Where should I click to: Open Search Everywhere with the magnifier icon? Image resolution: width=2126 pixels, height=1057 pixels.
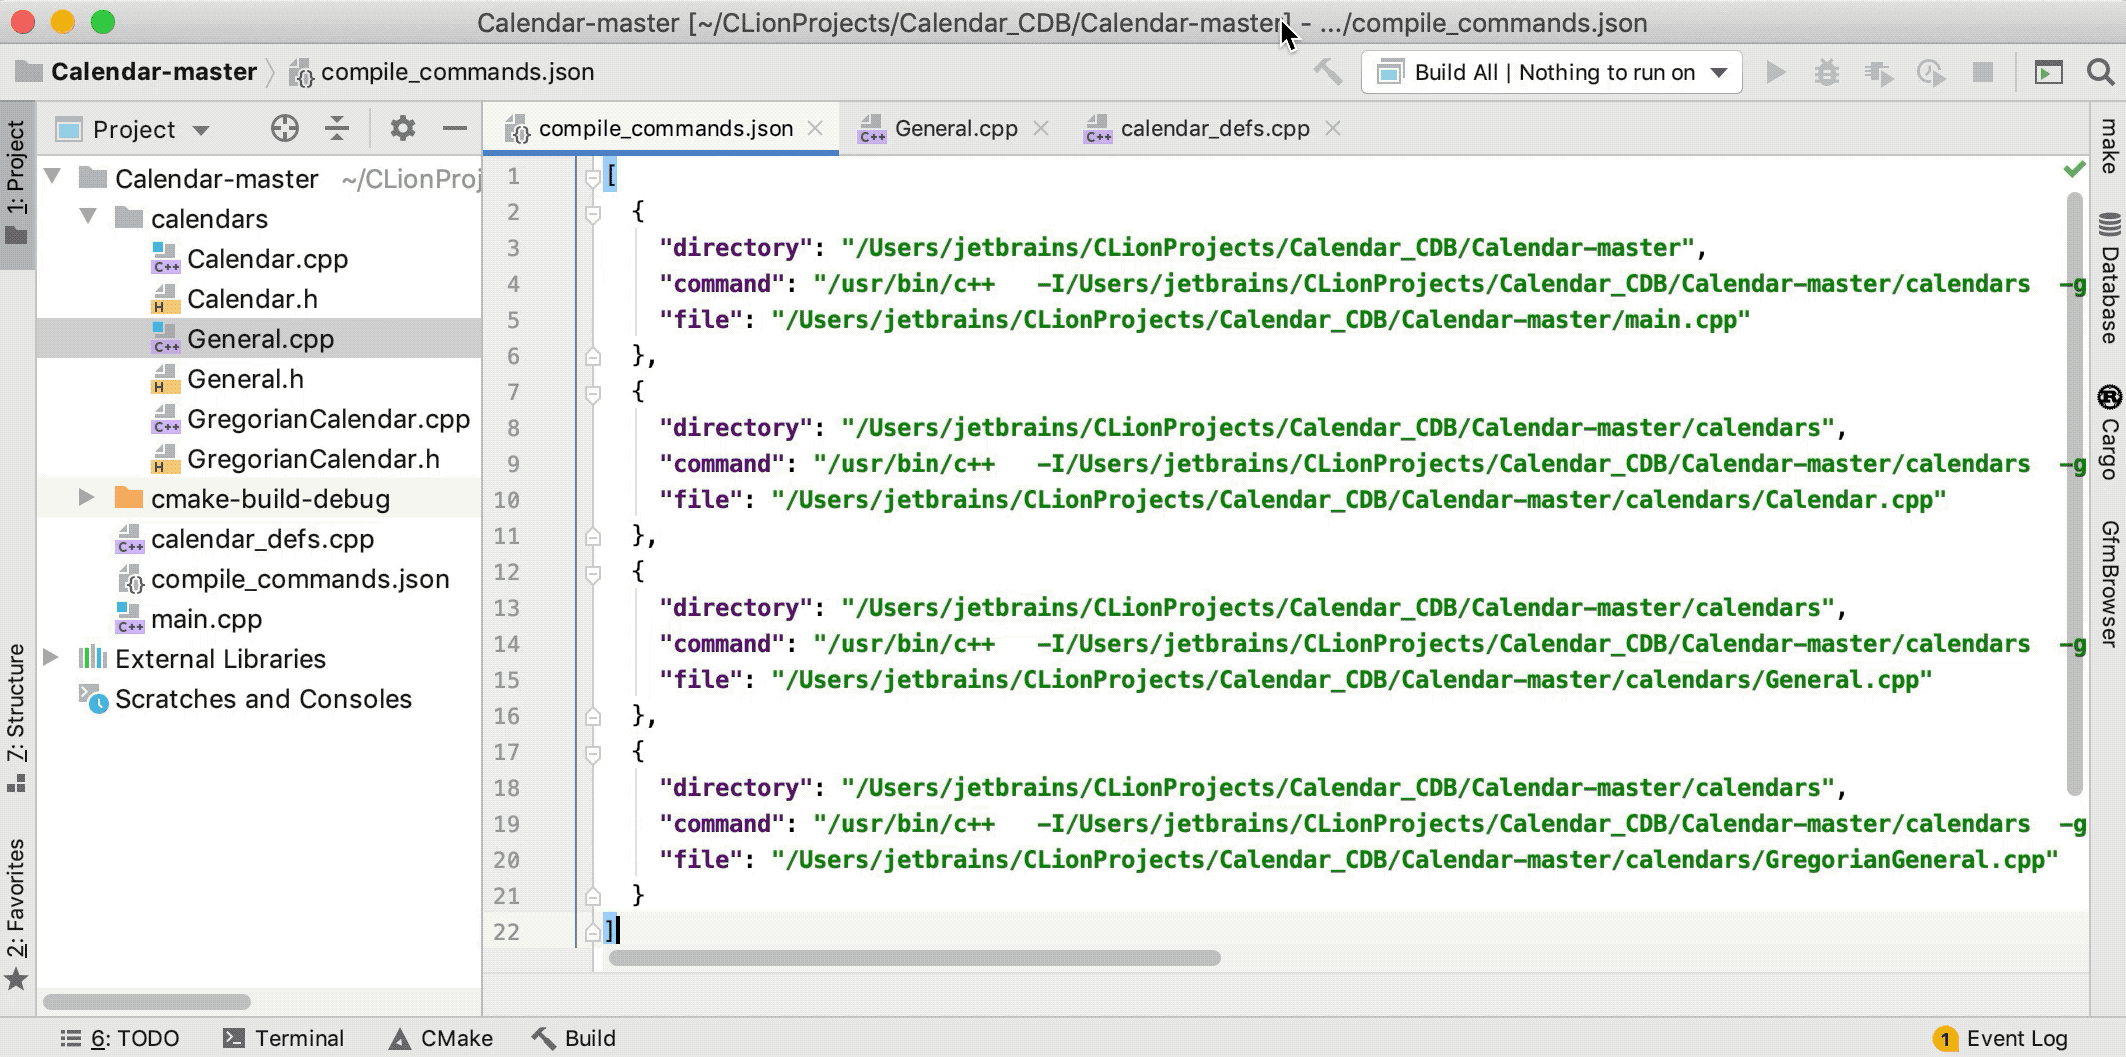(2098, 72)
